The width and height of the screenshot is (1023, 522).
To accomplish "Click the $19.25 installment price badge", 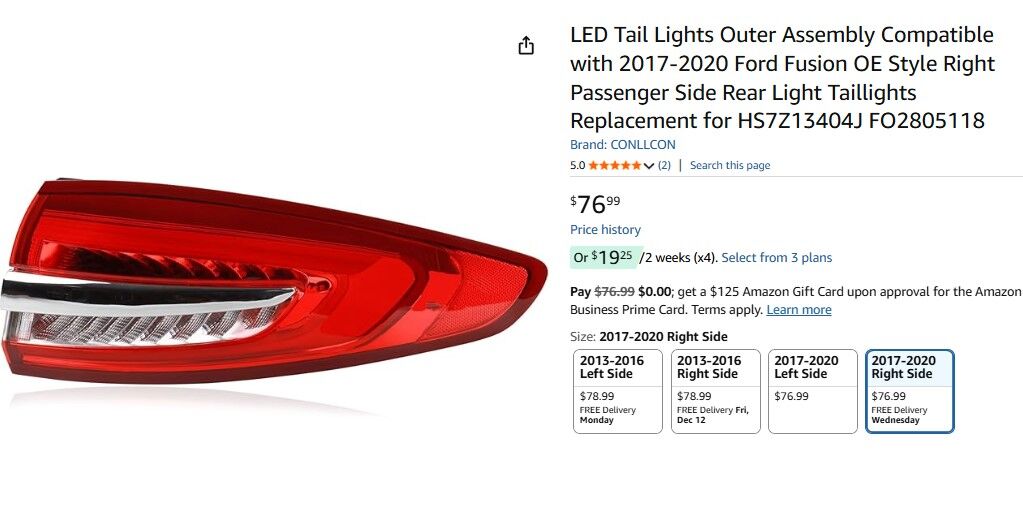I will coord(603,258).
